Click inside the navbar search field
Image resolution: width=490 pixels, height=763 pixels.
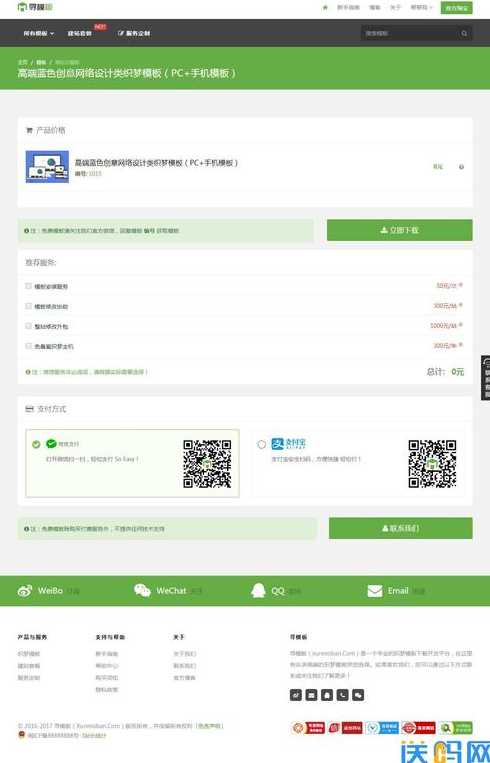pos(410,33)
